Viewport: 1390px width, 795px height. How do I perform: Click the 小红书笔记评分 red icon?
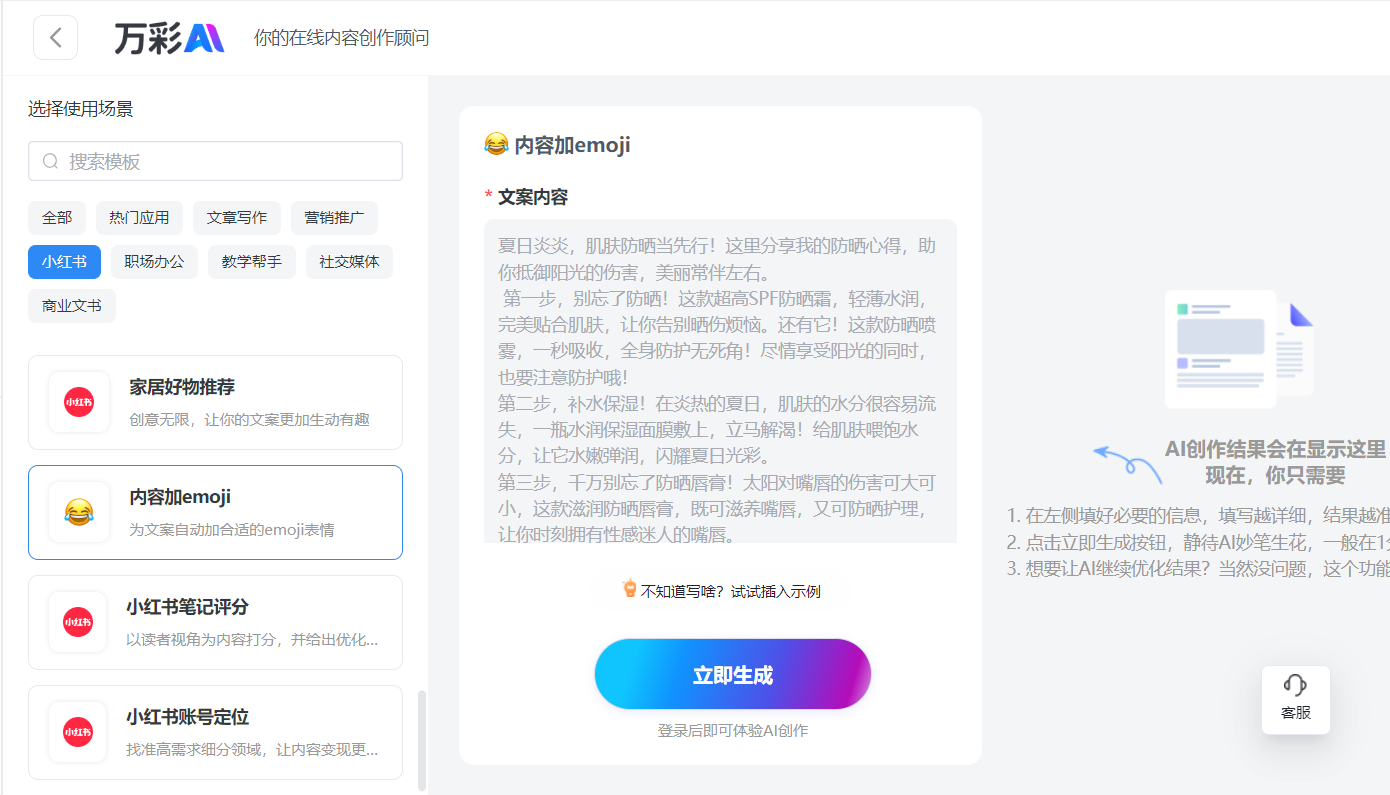[x=78, y=622]
